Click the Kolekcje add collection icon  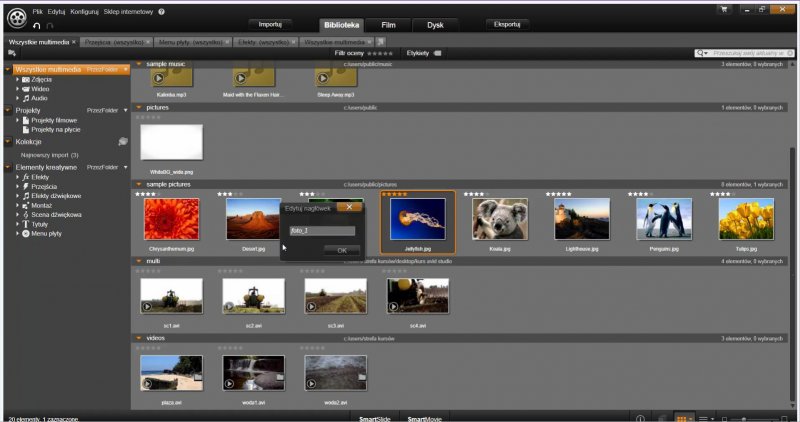pyautogui.click(x=122, y=142)
